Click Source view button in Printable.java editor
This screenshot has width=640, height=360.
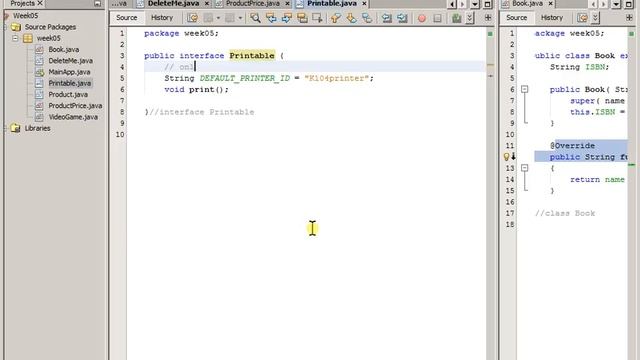pos(127,18)
